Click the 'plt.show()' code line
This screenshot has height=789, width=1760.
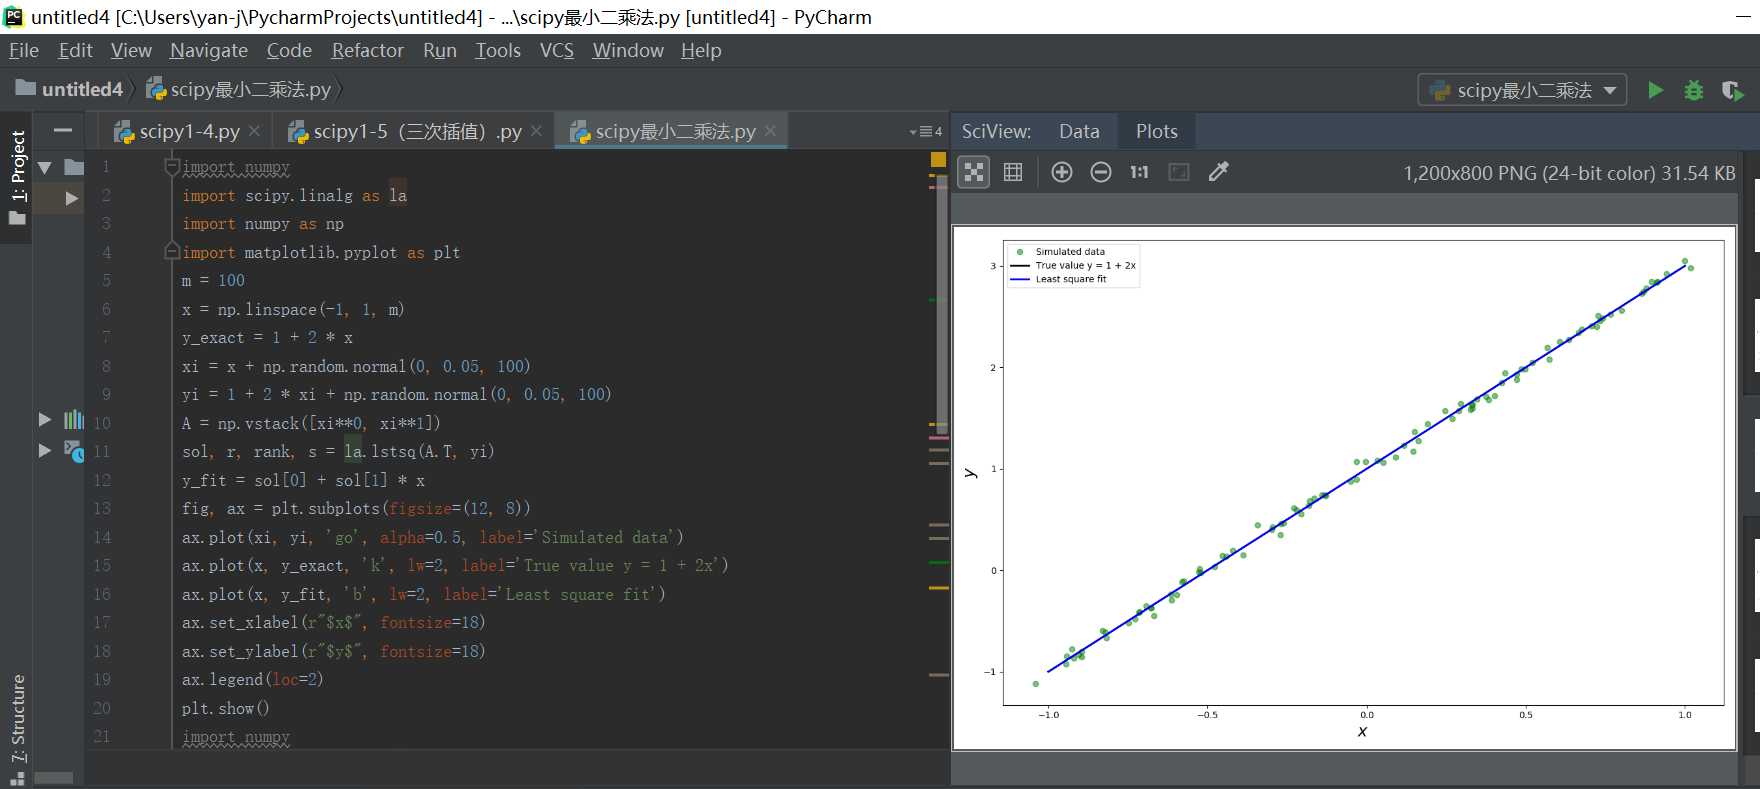click(225, 708)
